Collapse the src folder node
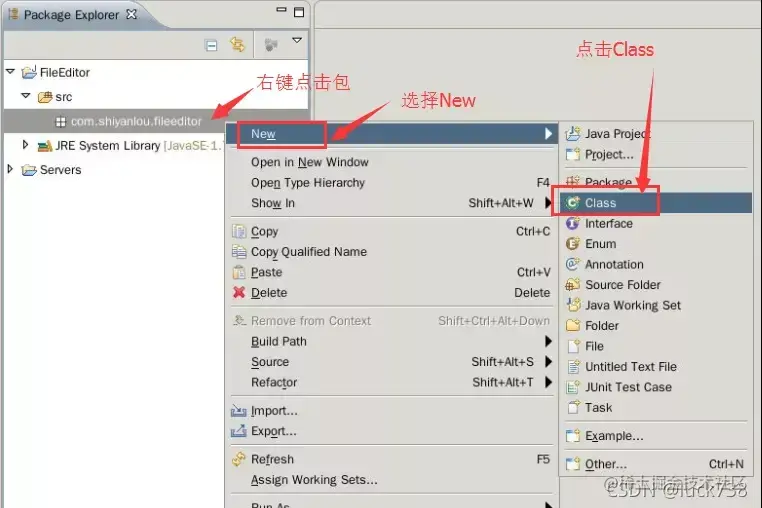Image resolution: width=762 pixels, height=508 pixels. [x=26, y=96]
